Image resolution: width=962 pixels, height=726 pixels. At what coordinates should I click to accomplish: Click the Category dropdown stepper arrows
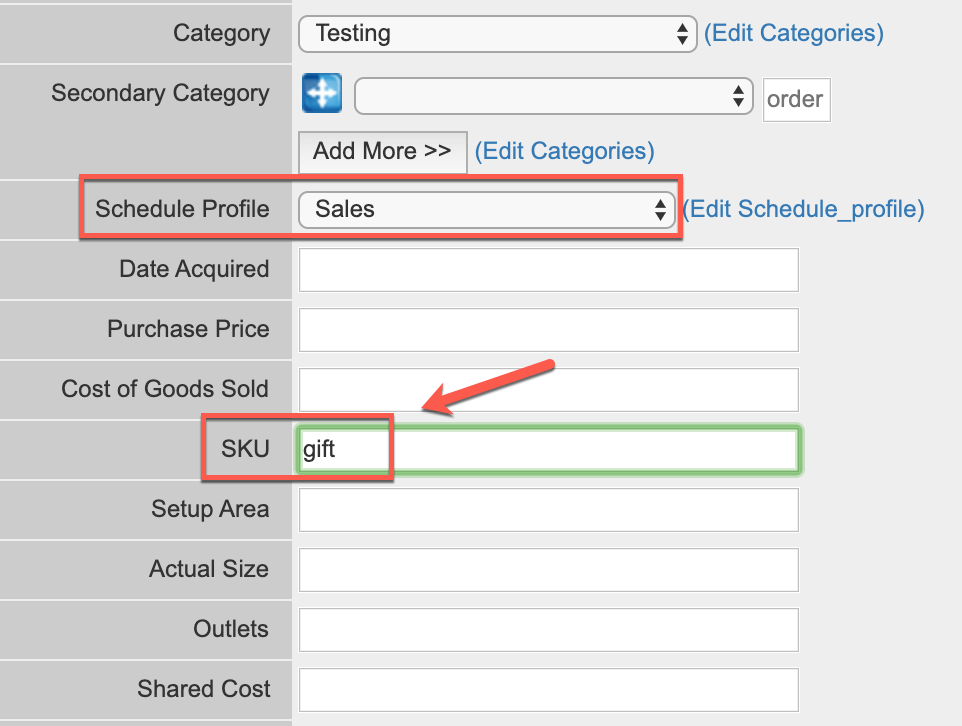point(682,34)
